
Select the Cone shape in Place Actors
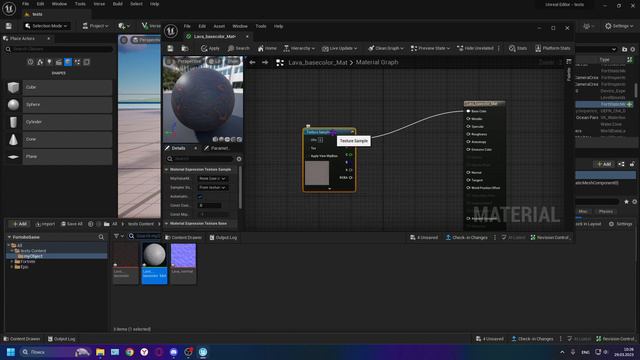[x=60, y=140]
